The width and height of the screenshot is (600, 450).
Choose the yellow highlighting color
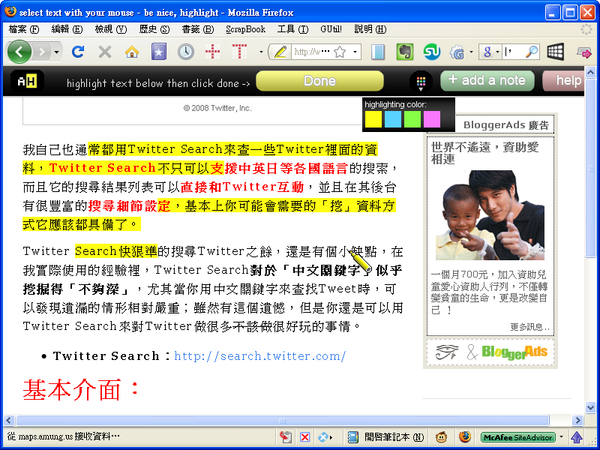[373, 119]
